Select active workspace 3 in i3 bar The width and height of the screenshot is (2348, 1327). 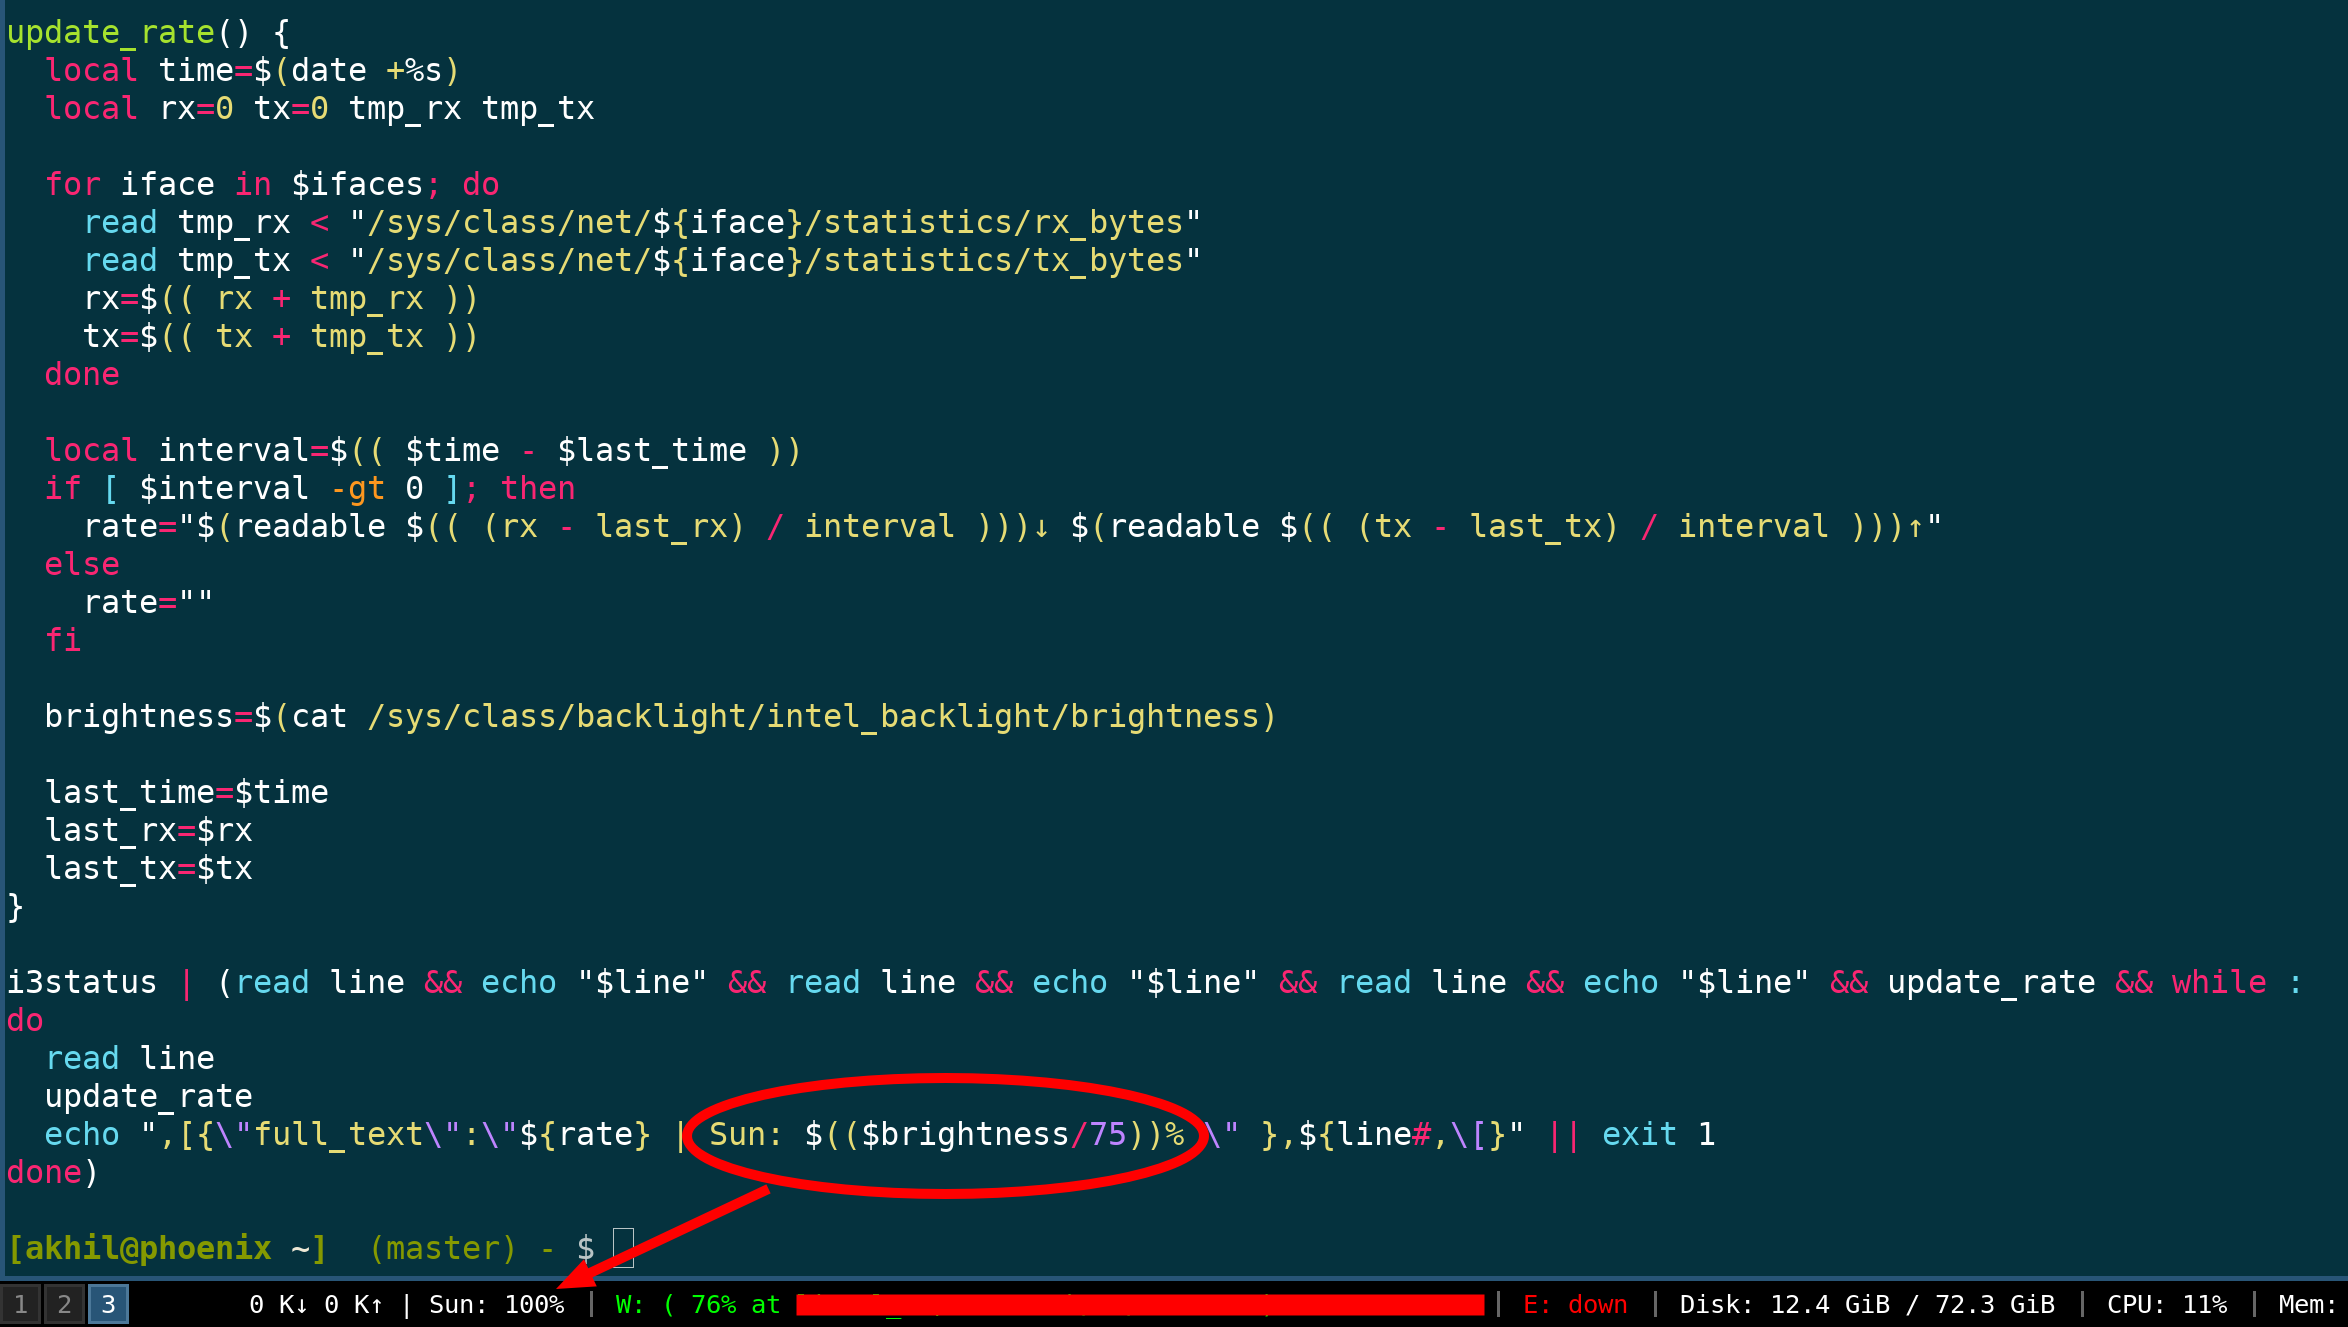pos(108,1304)
